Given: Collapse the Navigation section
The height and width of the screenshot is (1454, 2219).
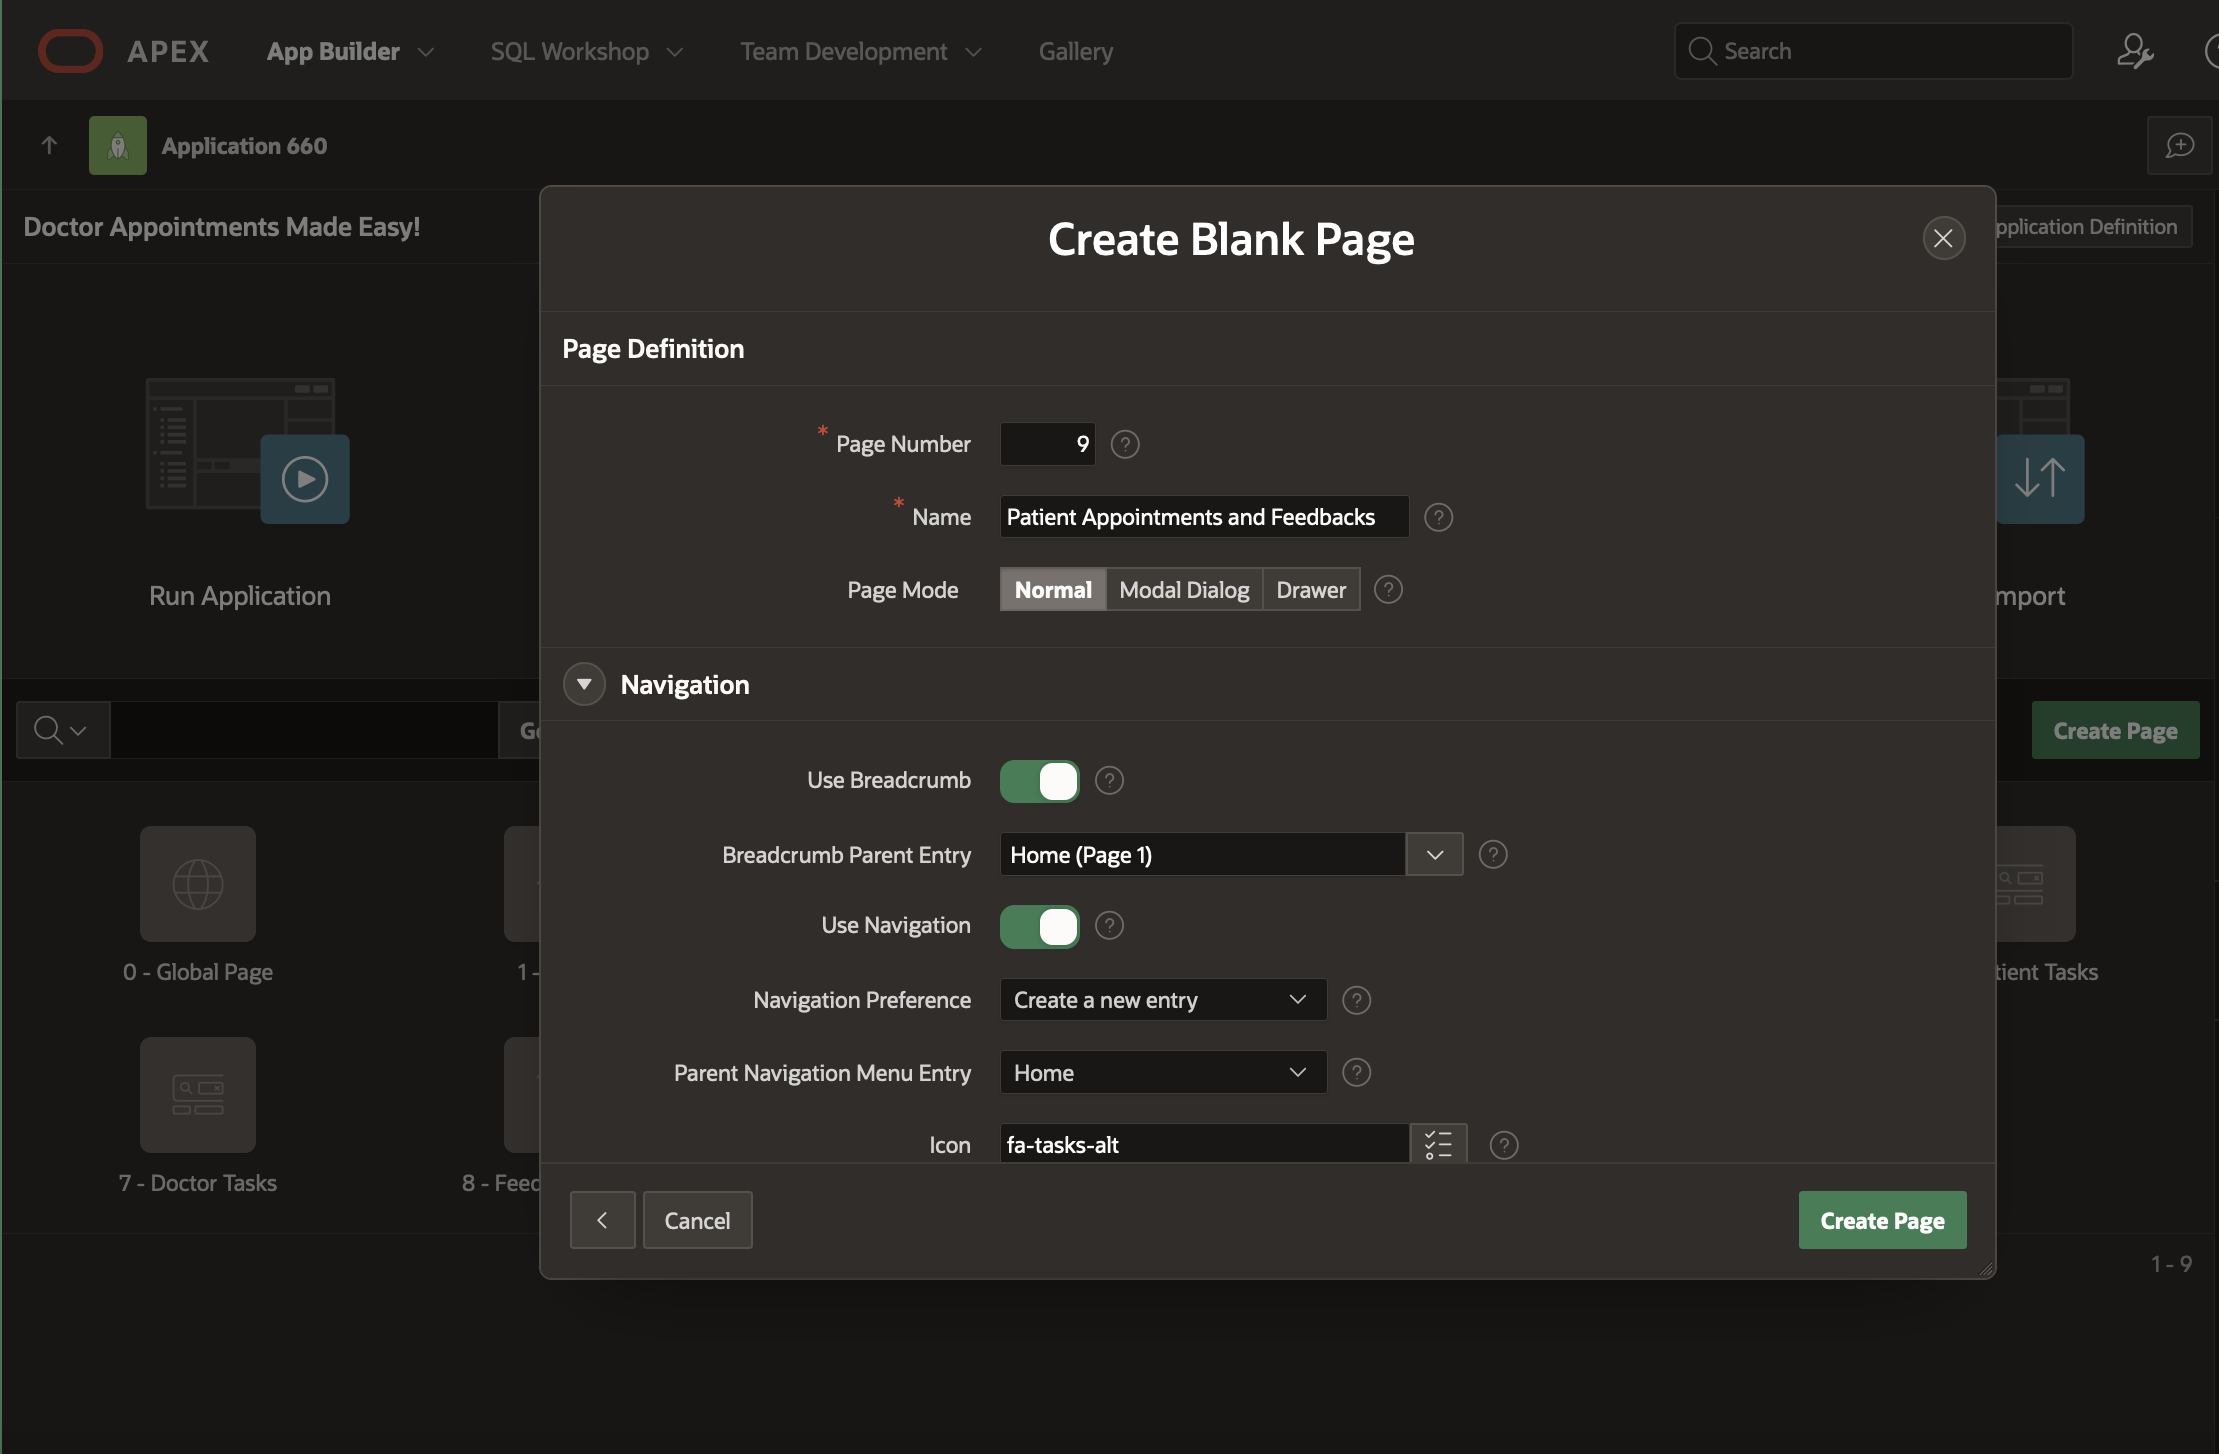Looking at the screenshot, I should (x=584, y=684).
